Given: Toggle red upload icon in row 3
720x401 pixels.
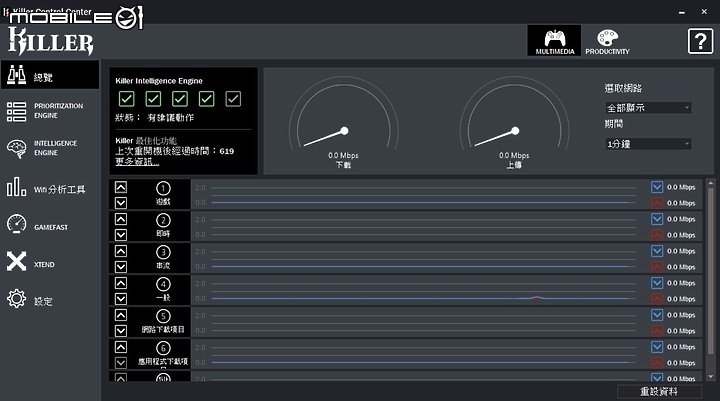Looking at the screenshot, I should 657,266.
